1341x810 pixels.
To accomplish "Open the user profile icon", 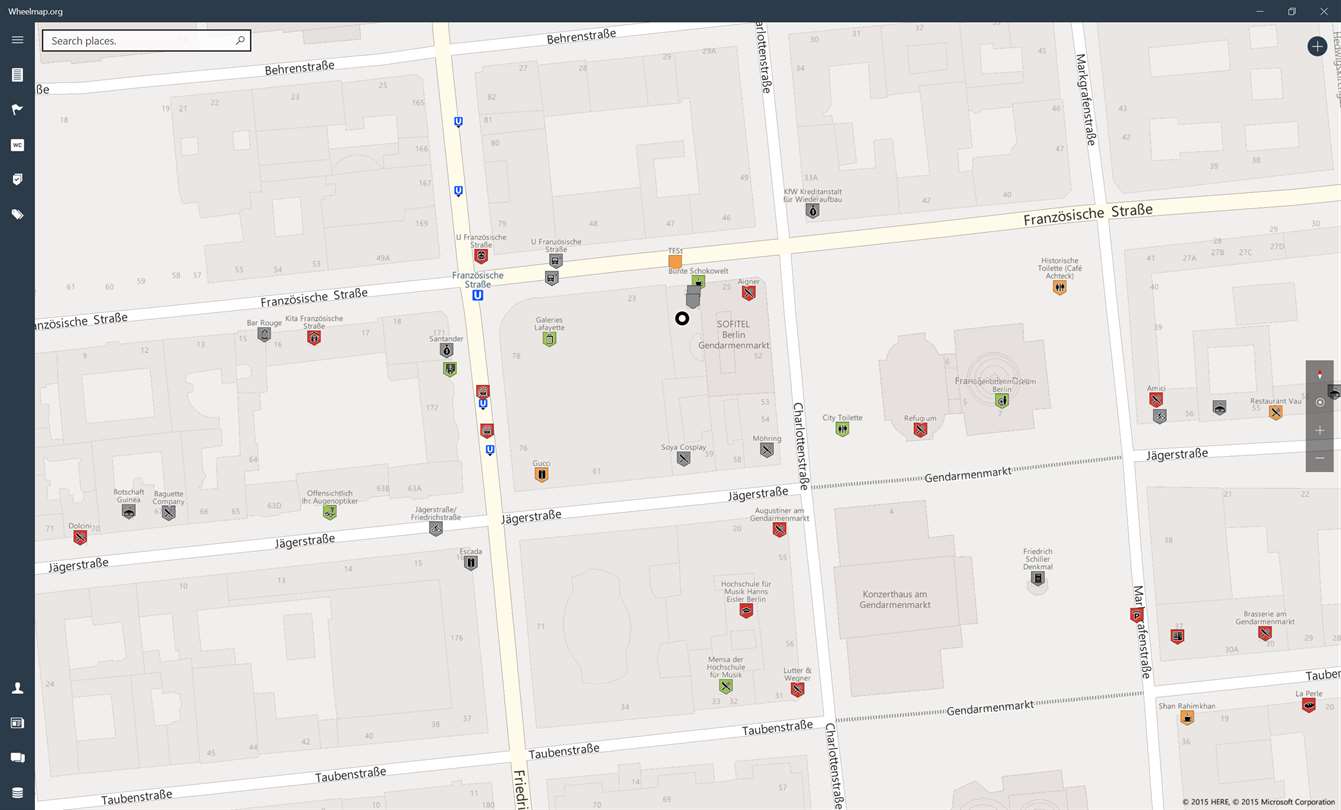I will click(17, 688).
